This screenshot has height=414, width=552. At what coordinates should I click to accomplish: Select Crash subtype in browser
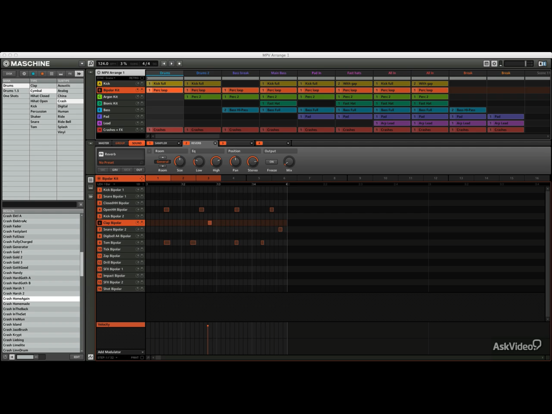[70, 101]
